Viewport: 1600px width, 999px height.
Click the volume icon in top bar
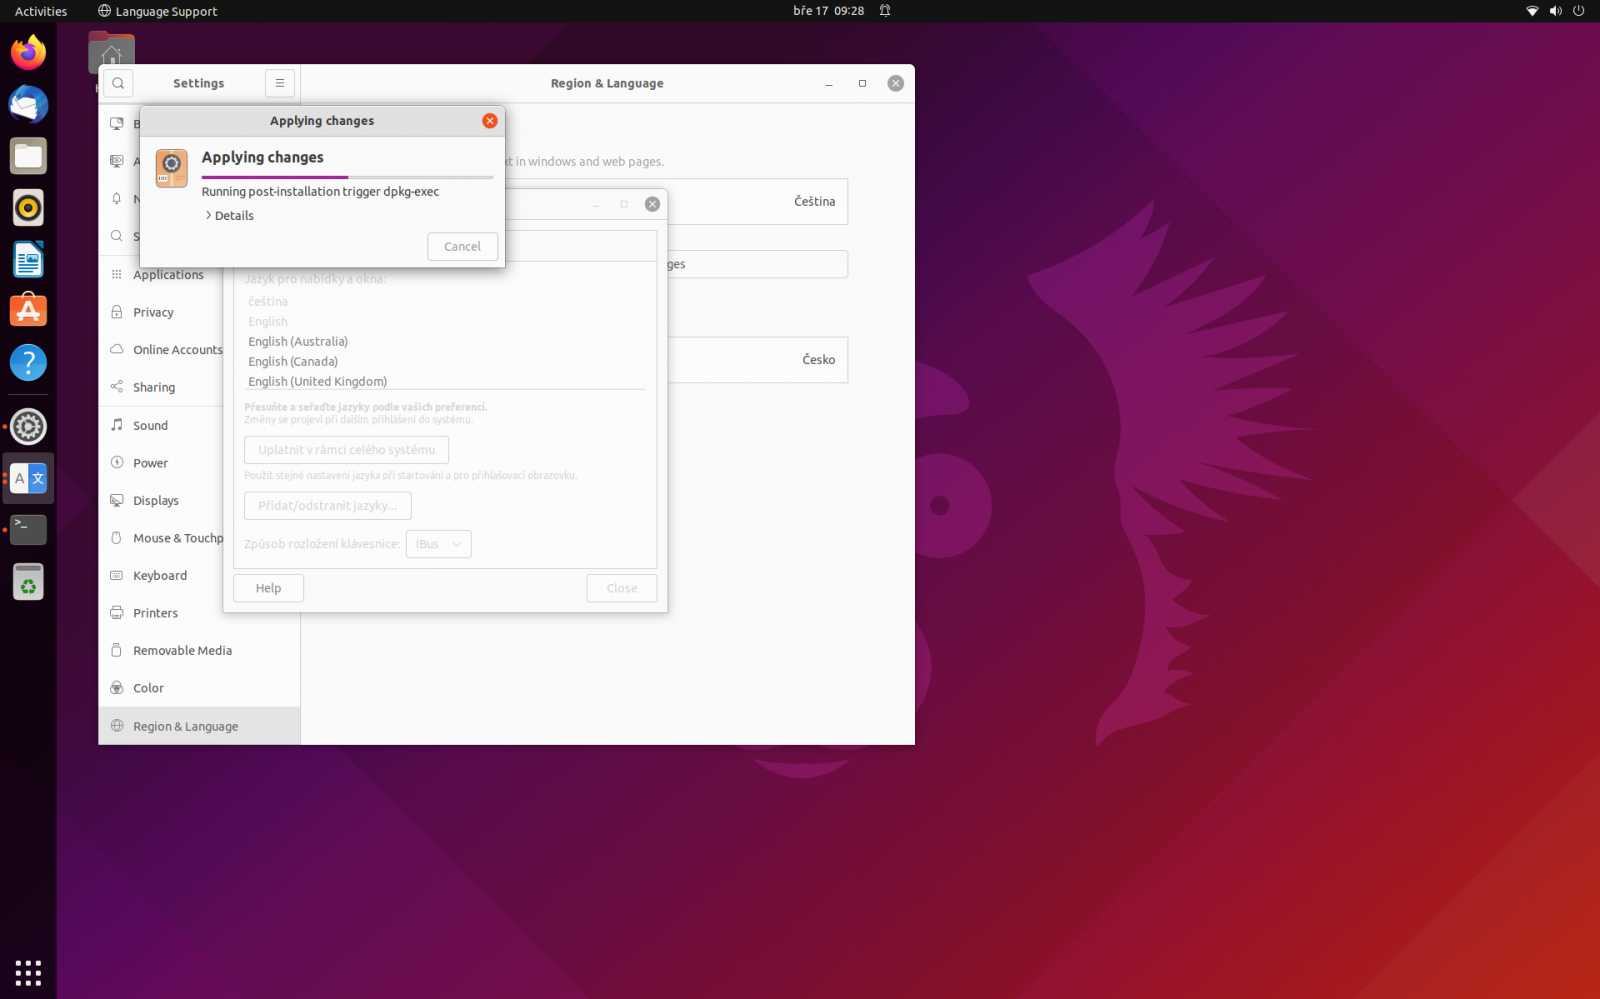(1556, 11)
